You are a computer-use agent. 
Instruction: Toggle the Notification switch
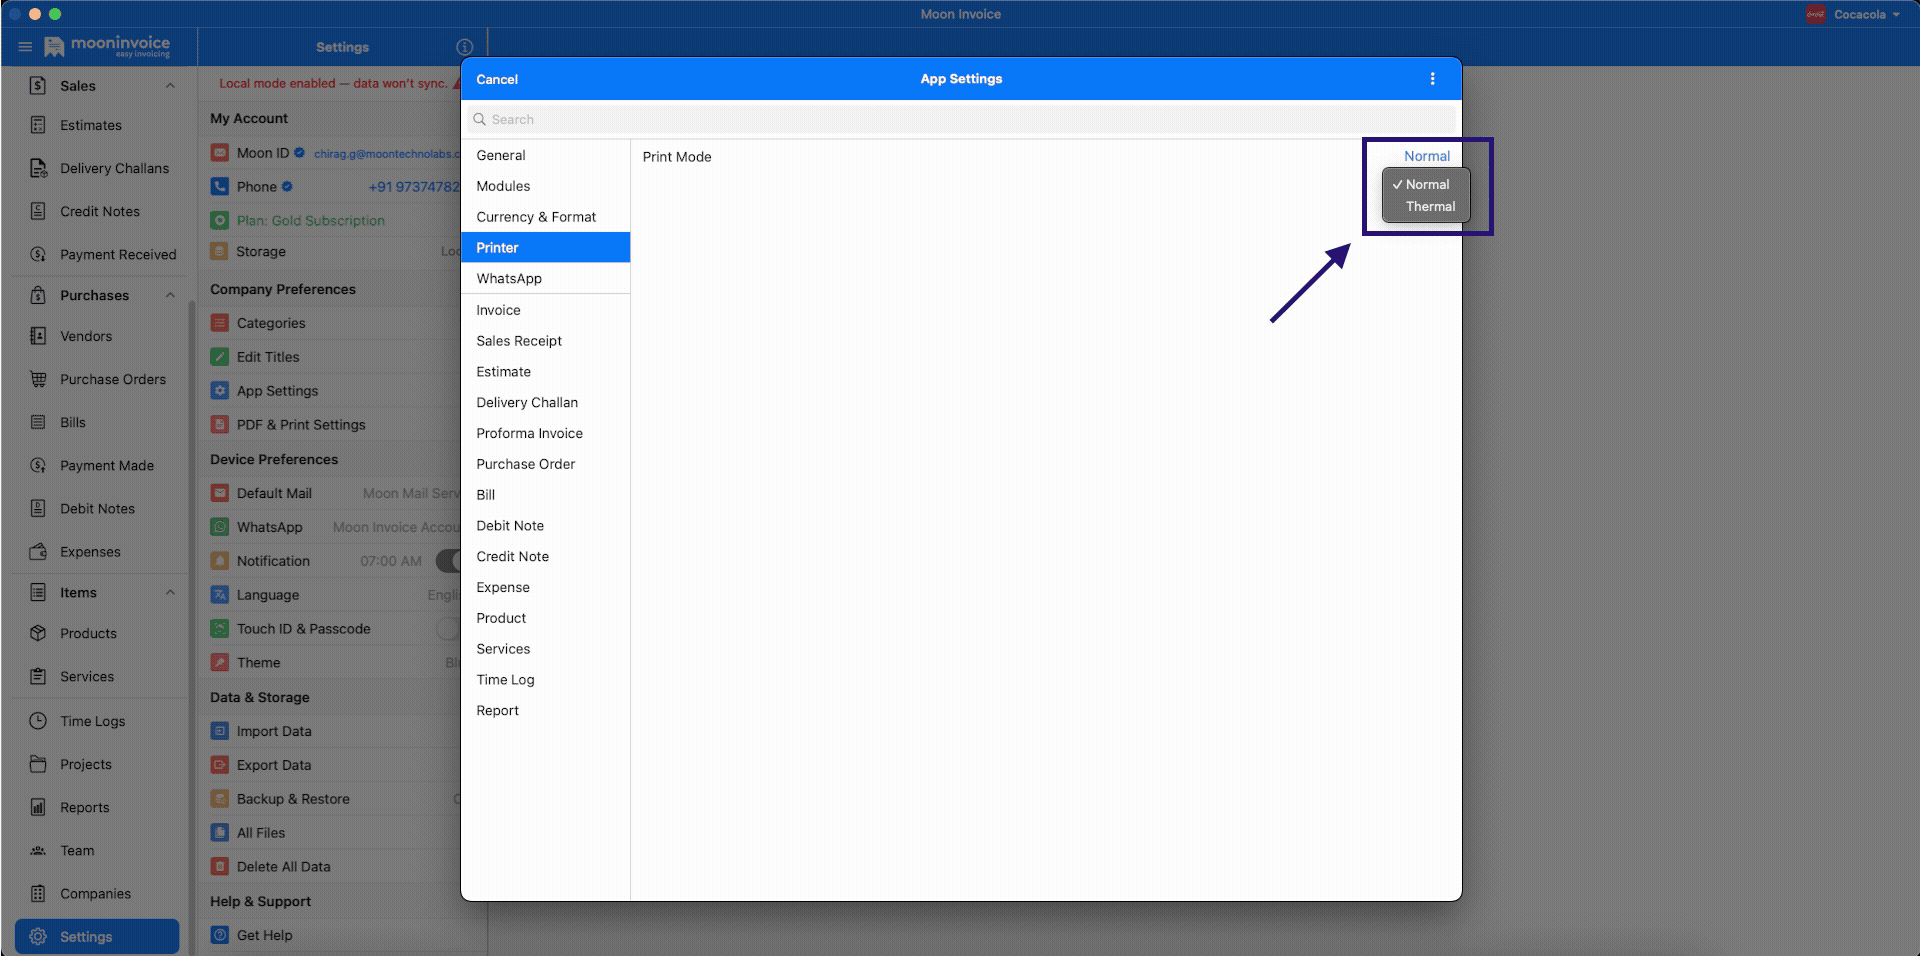[x=450, y=560]
